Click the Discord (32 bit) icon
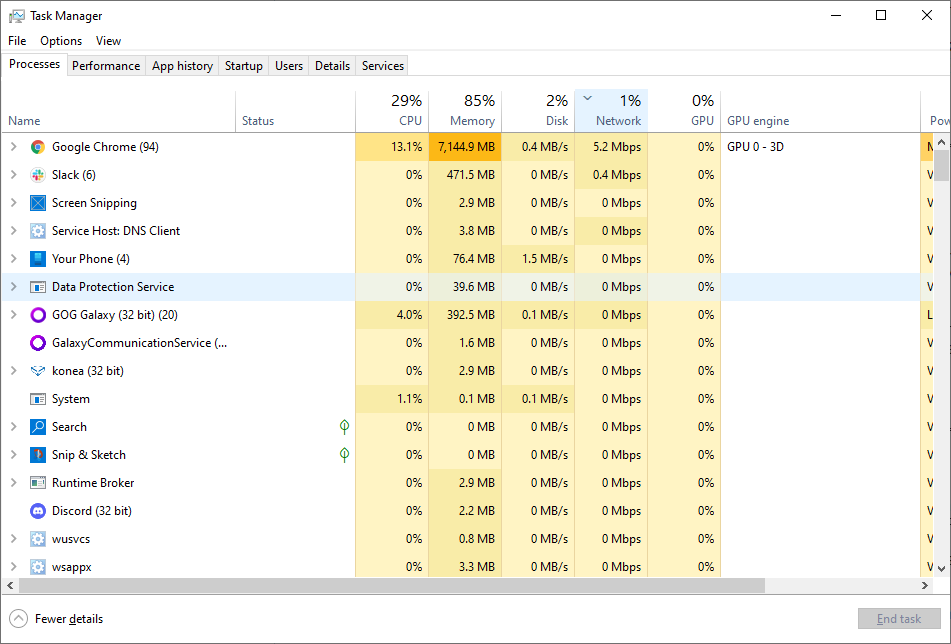Viewport: 951px width, 644px height. (38, 511)
